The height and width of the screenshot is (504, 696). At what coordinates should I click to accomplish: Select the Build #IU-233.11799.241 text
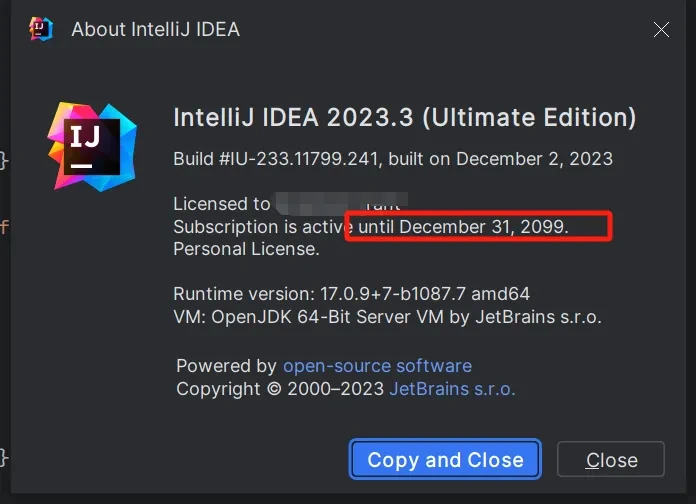278,158
